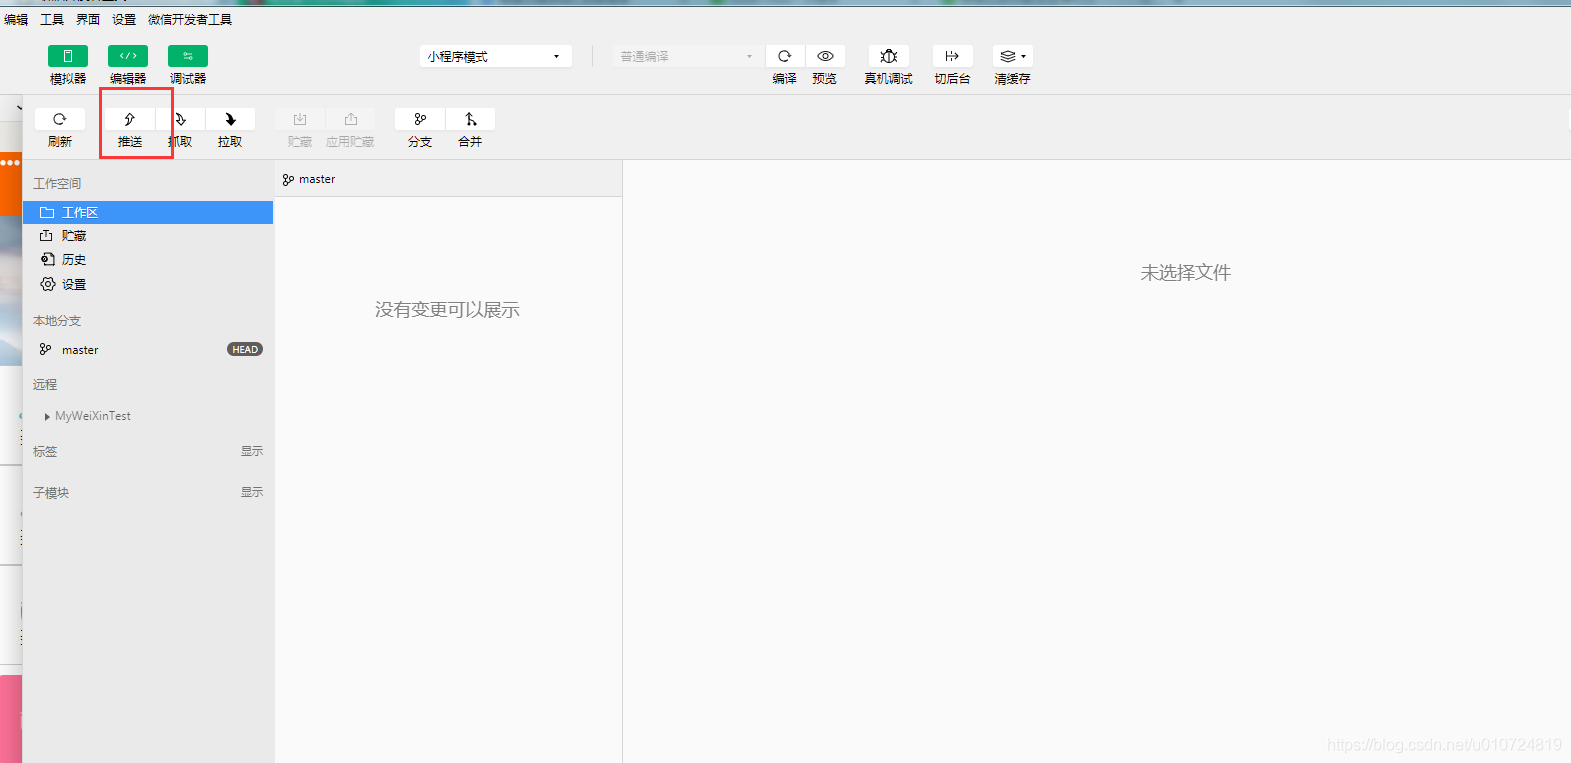
Task: Click the HEAD badge on master branch
Action: click(245, 350)
